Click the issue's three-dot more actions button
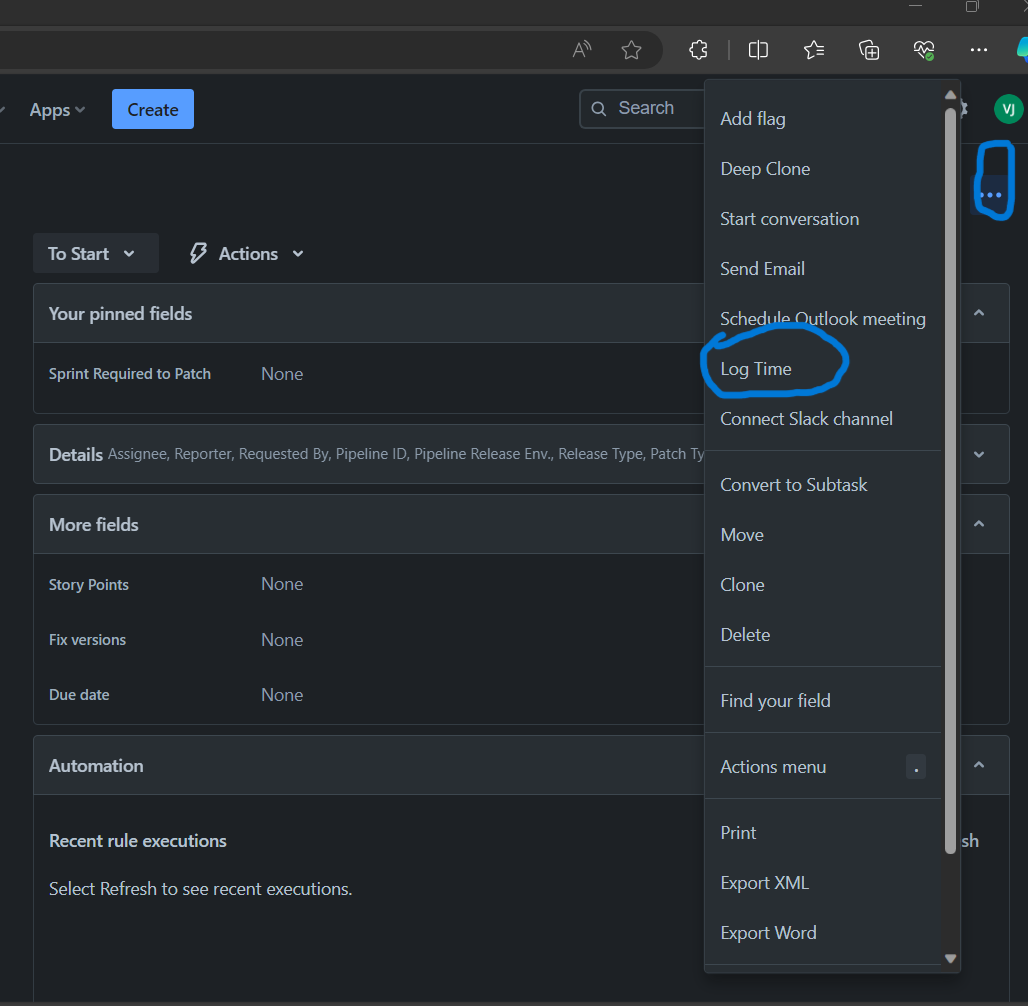Image resolution: width=1028 pixels, height=1006 pixels. point(991,195)
